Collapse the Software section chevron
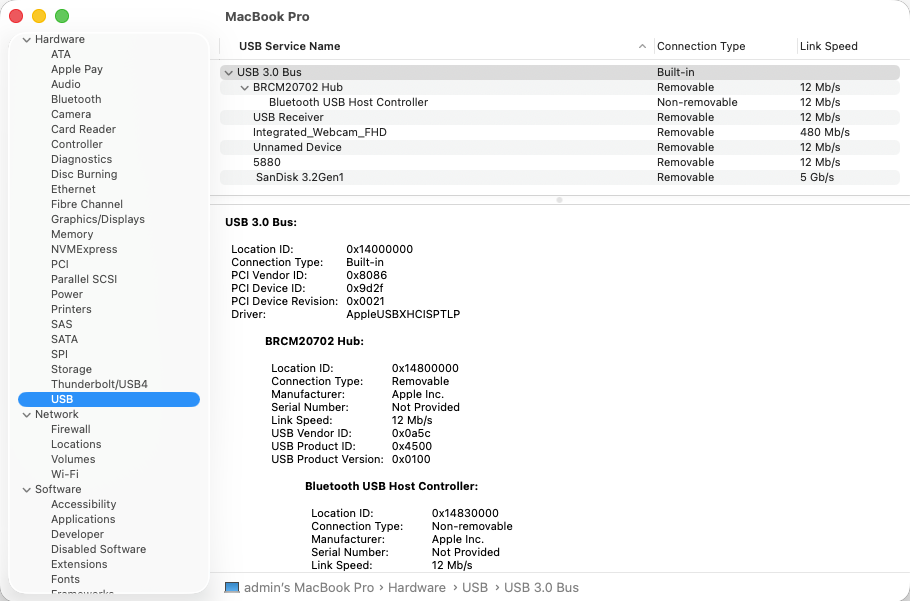The image size is (910, 601). pos(27,490)
